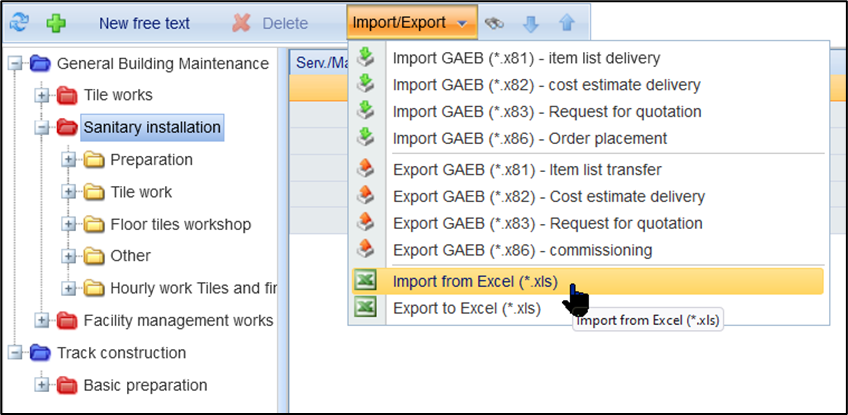The image size is (848, 415).
Task: Open the Import/Export dropdown
Action: 410,21
